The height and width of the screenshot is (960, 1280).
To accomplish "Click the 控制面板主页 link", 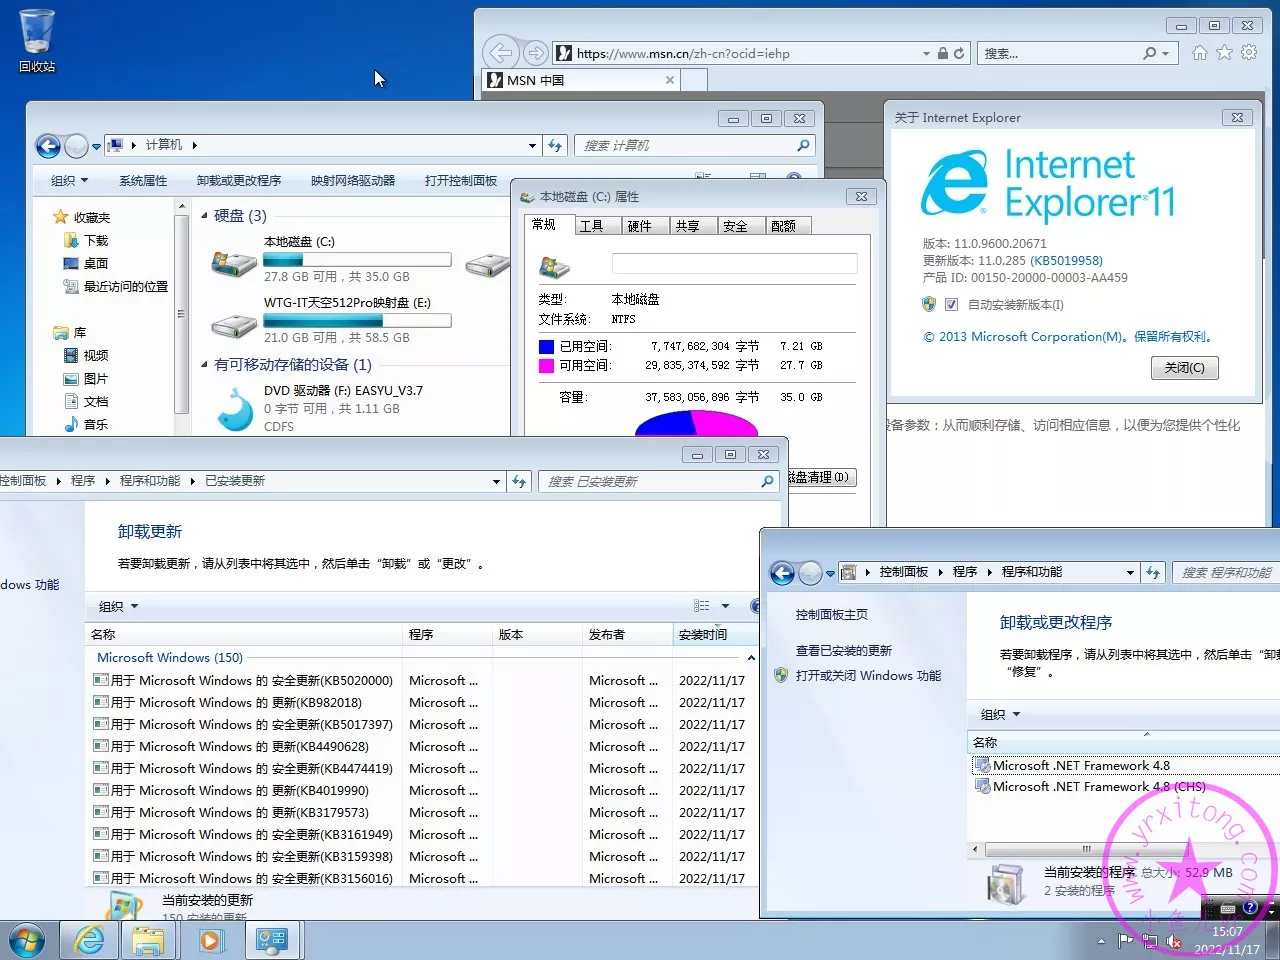I will coord(832,615).
